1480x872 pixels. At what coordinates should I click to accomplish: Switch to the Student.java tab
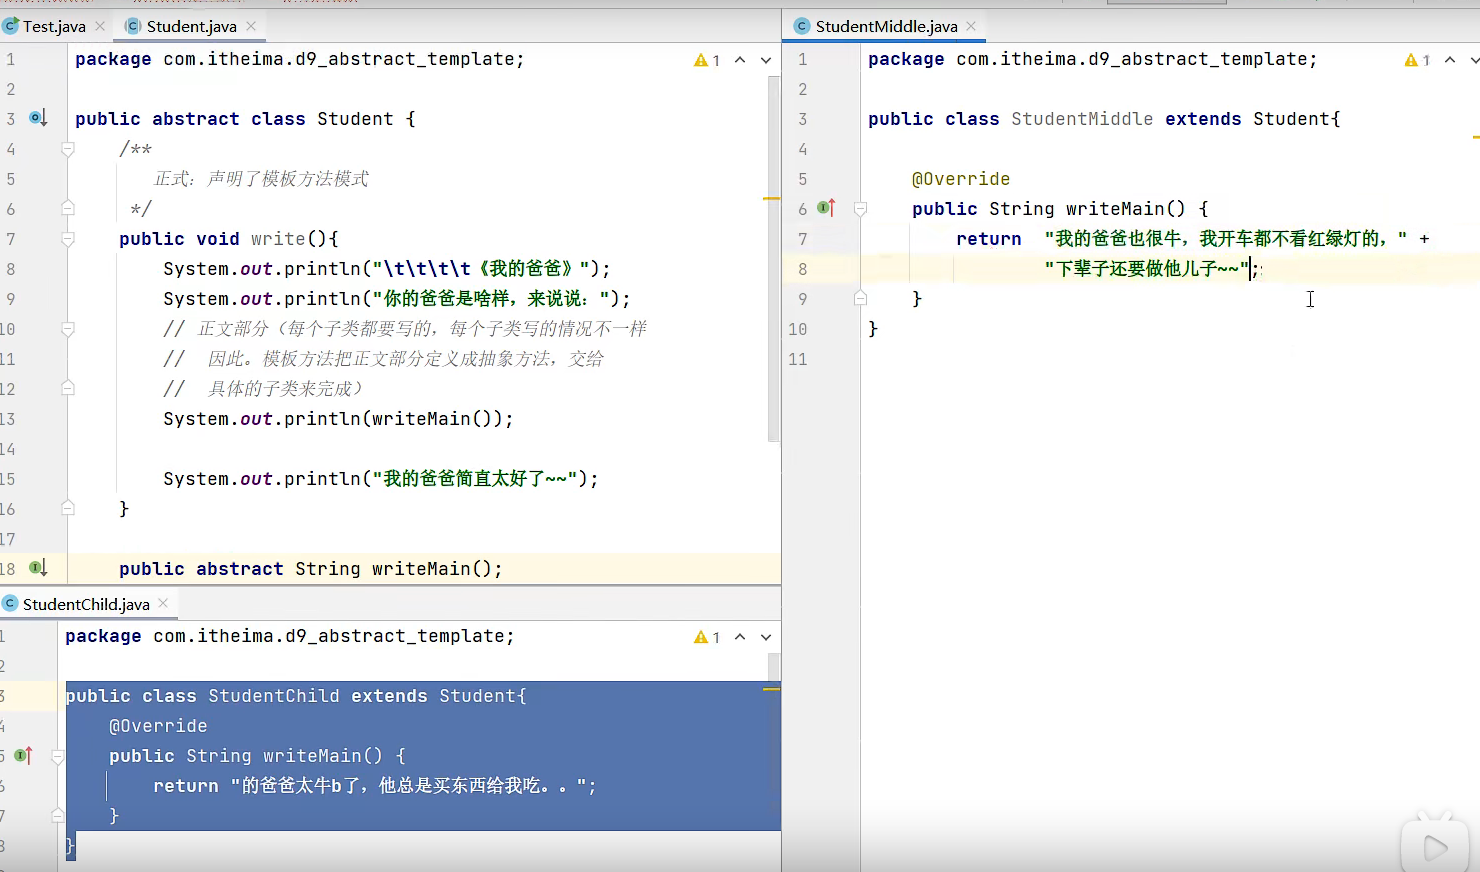coord(191,26)
